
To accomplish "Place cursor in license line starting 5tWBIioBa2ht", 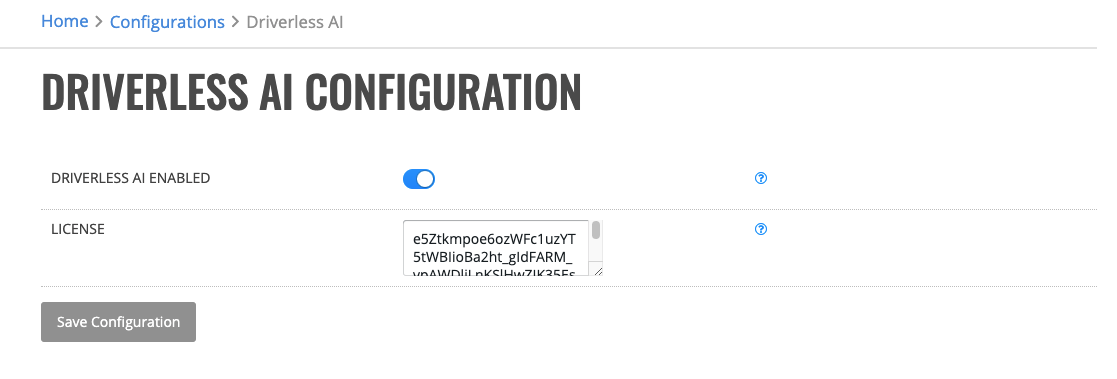I will pos(493,256).
